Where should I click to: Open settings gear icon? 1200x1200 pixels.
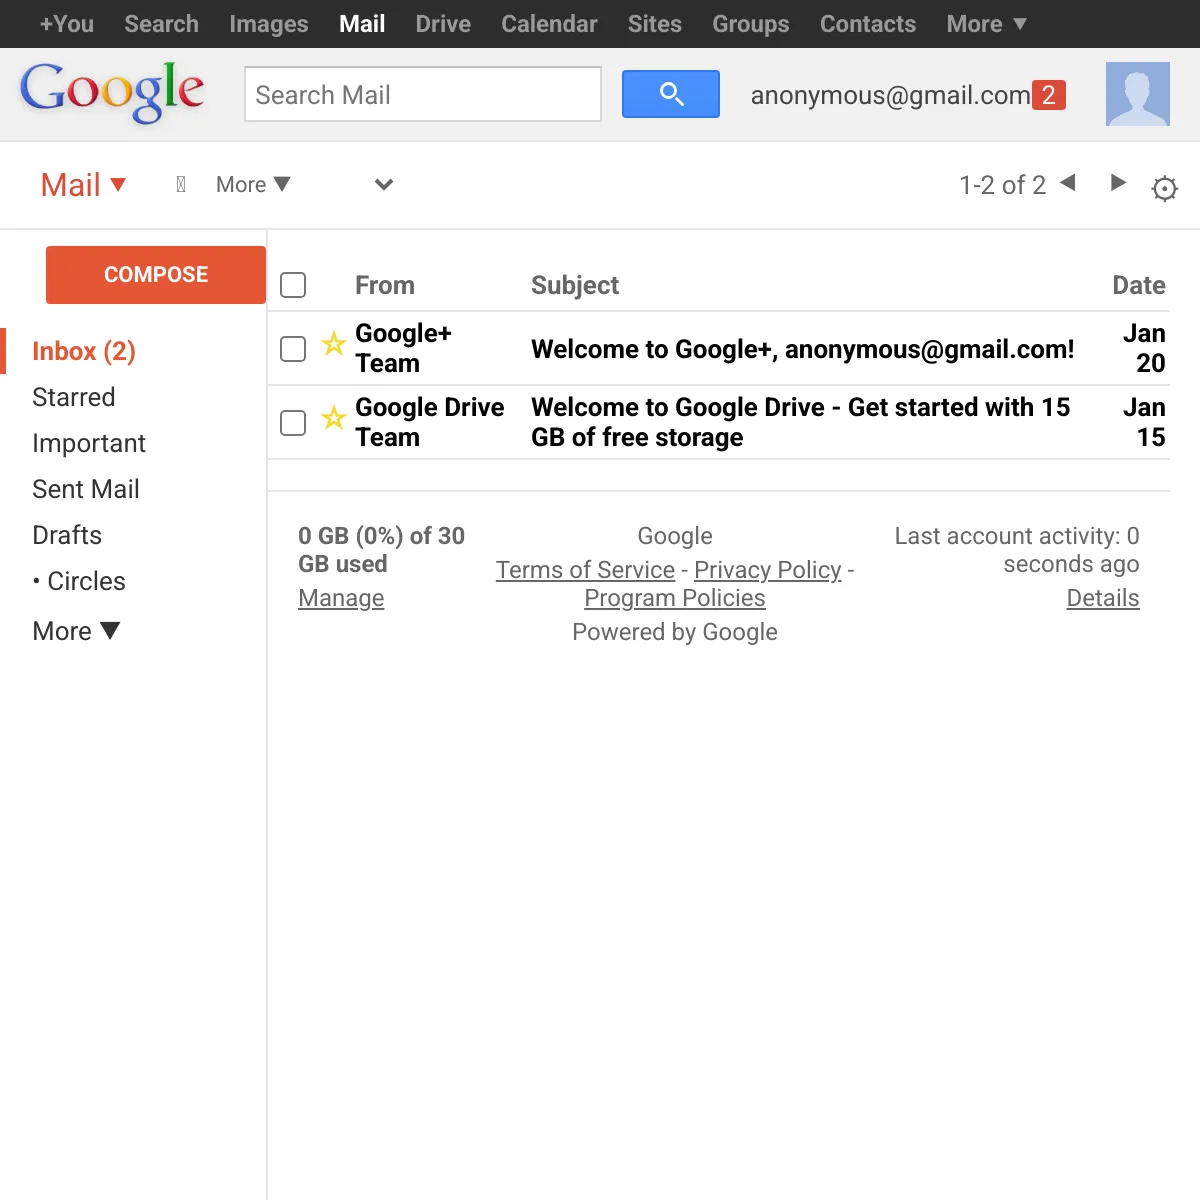click(1164, 188)
